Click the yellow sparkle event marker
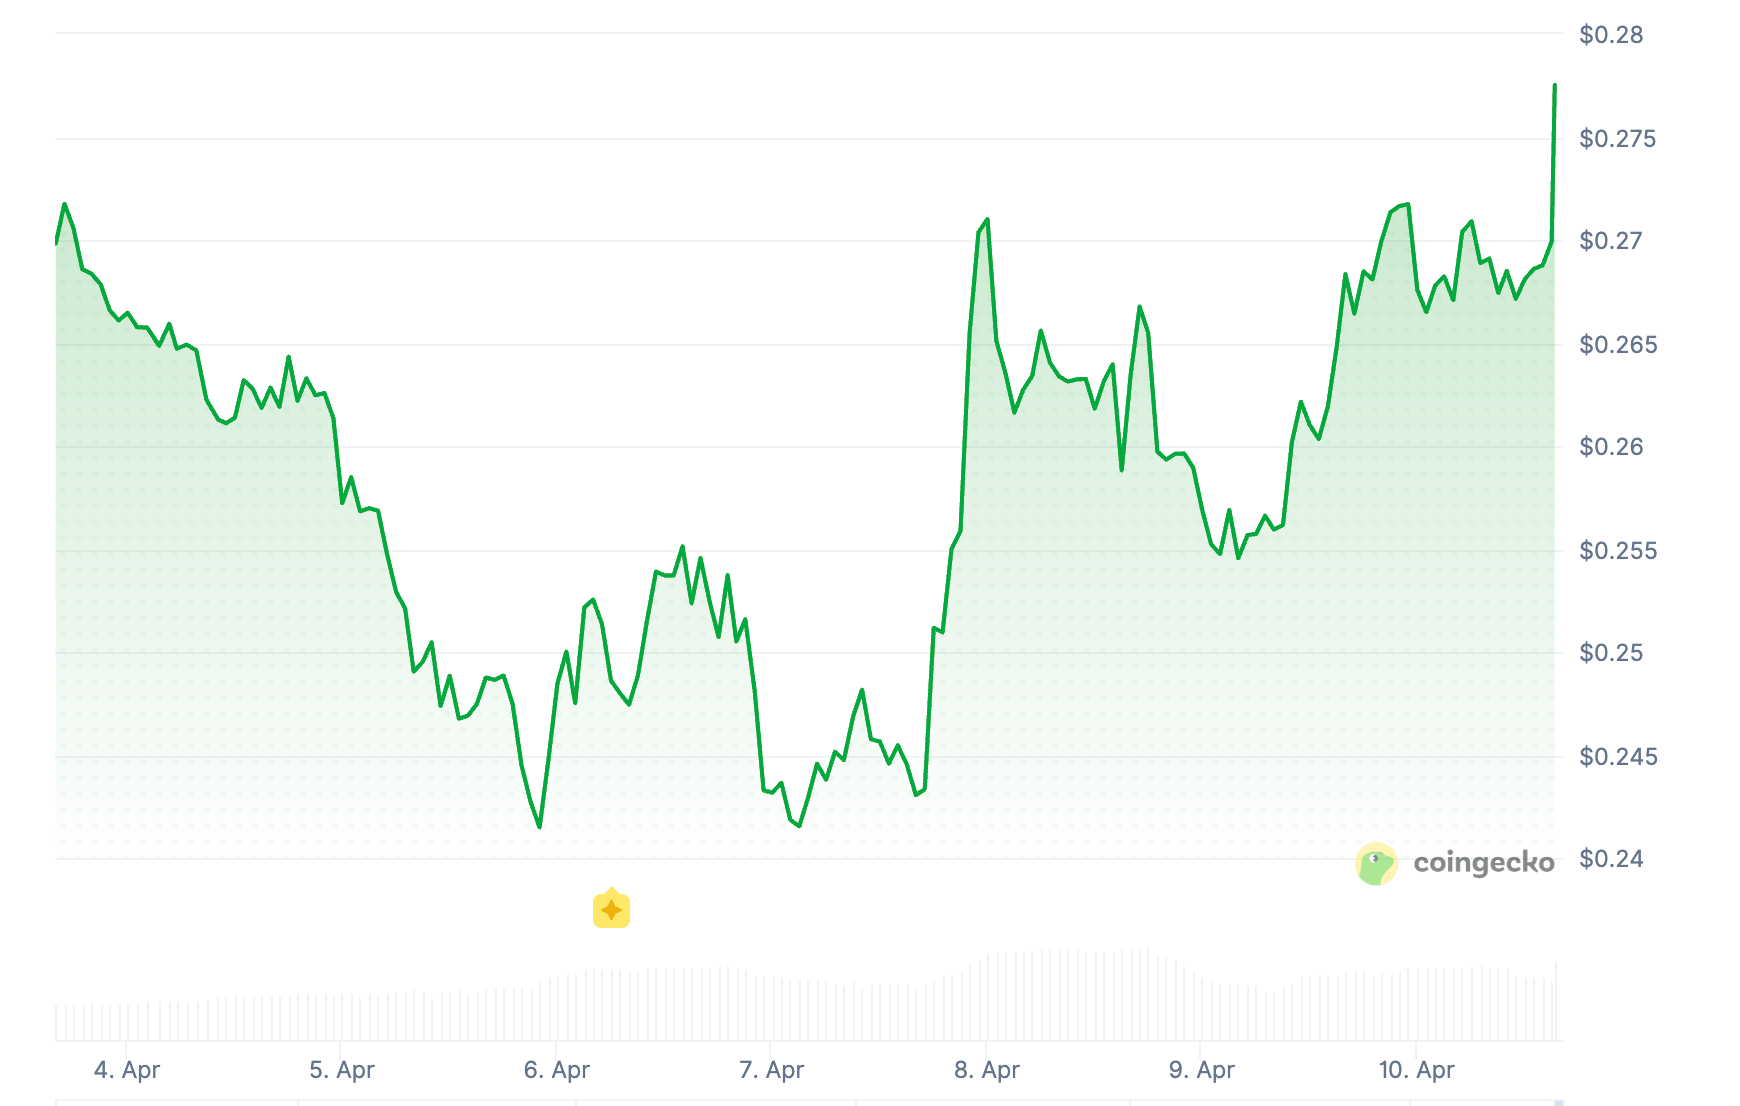This screenshot has height=1106, width=1740. coord(611,909)
